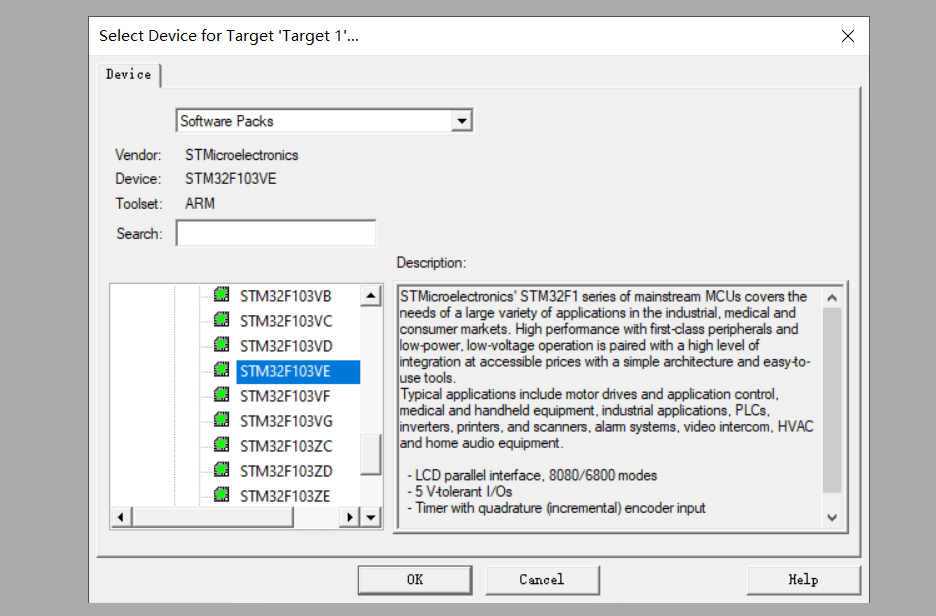Screen dimensions: 936x616
Task: Select device STM32F103VG in the tree
Action: click(286, 422)
